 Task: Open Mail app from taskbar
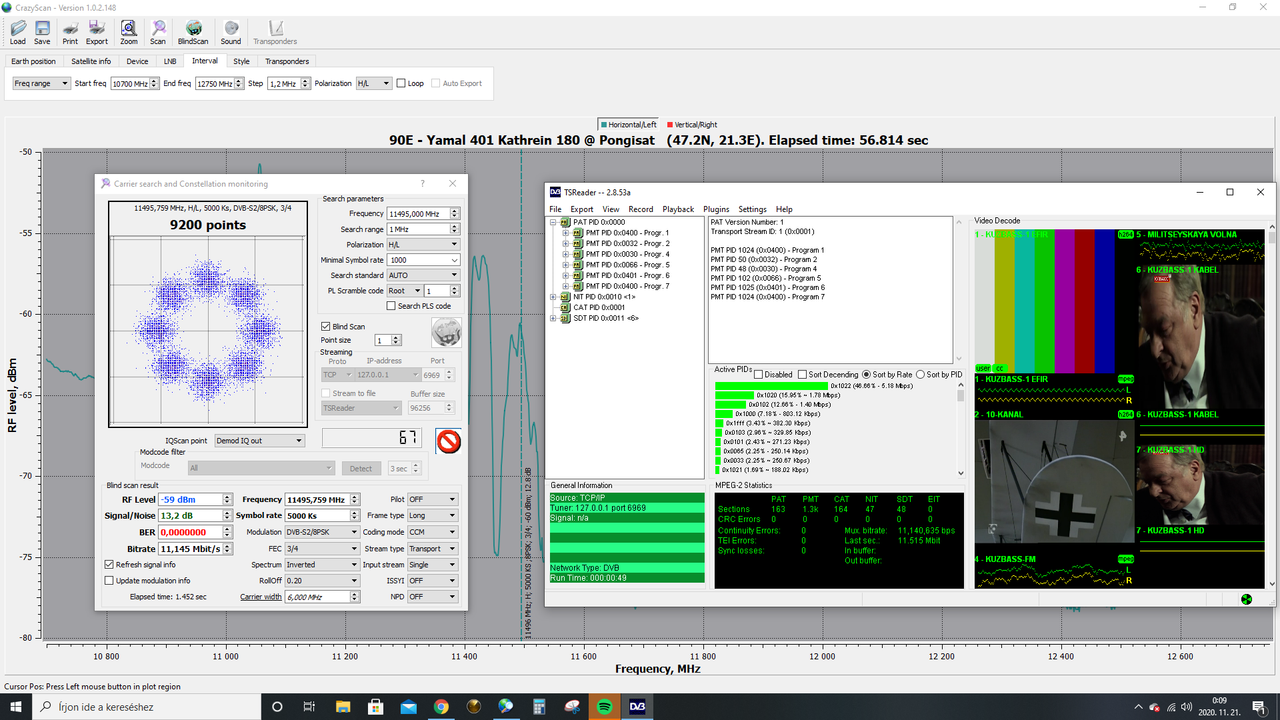click(408, 706)
